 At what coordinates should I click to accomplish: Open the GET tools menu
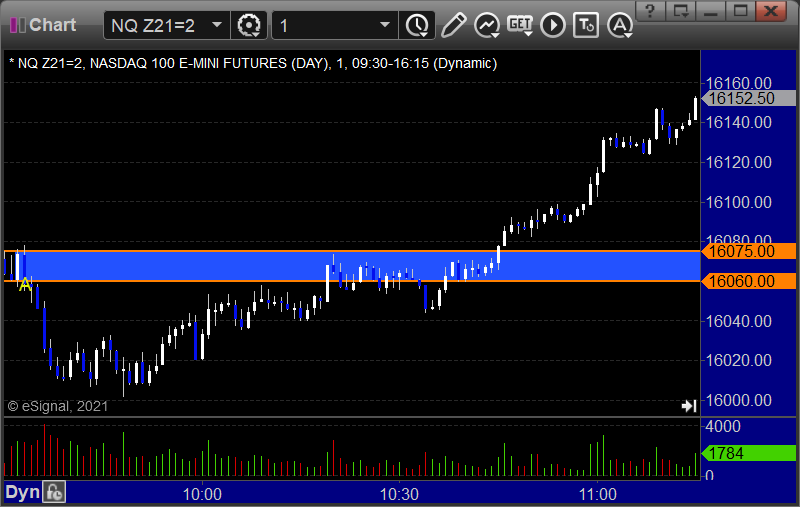pos(520,25)
